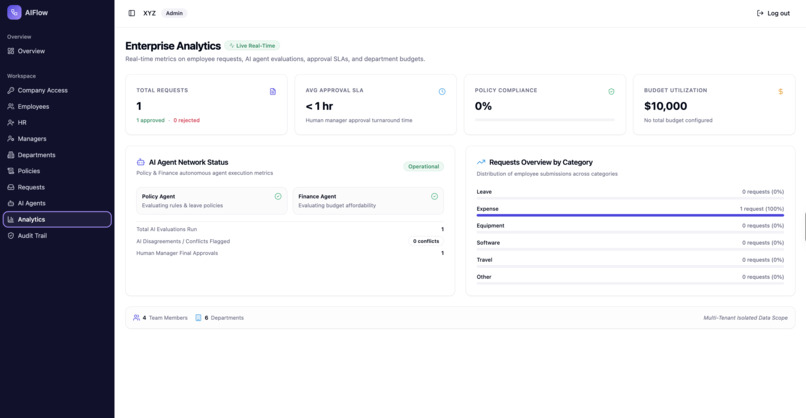Click the Team Members people icon

coord(136,318)
